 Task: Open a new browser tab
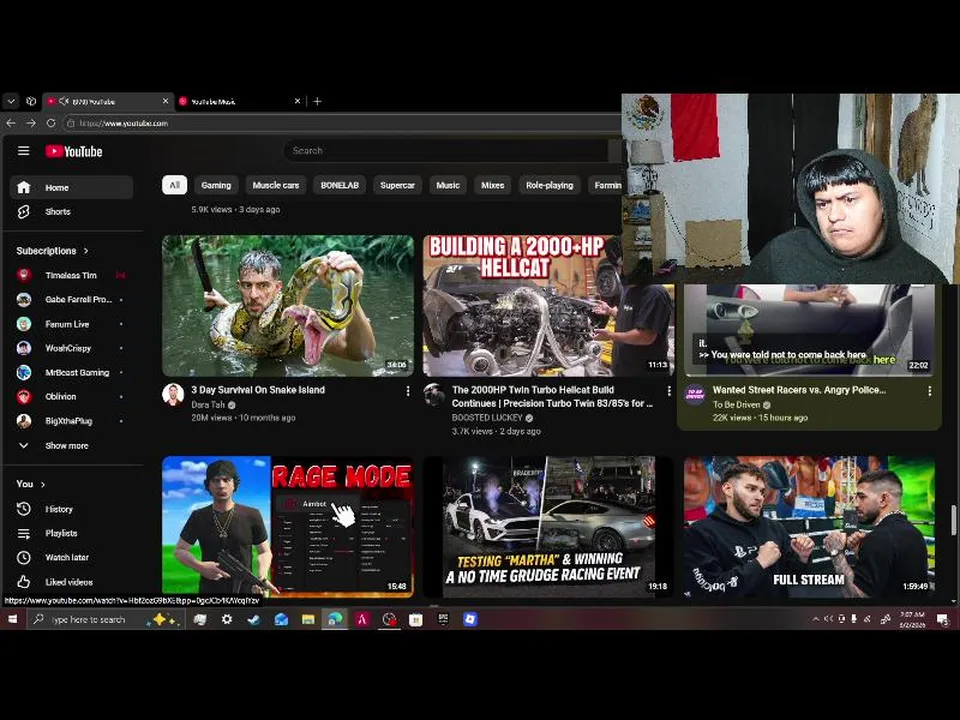tap(317, 101)
